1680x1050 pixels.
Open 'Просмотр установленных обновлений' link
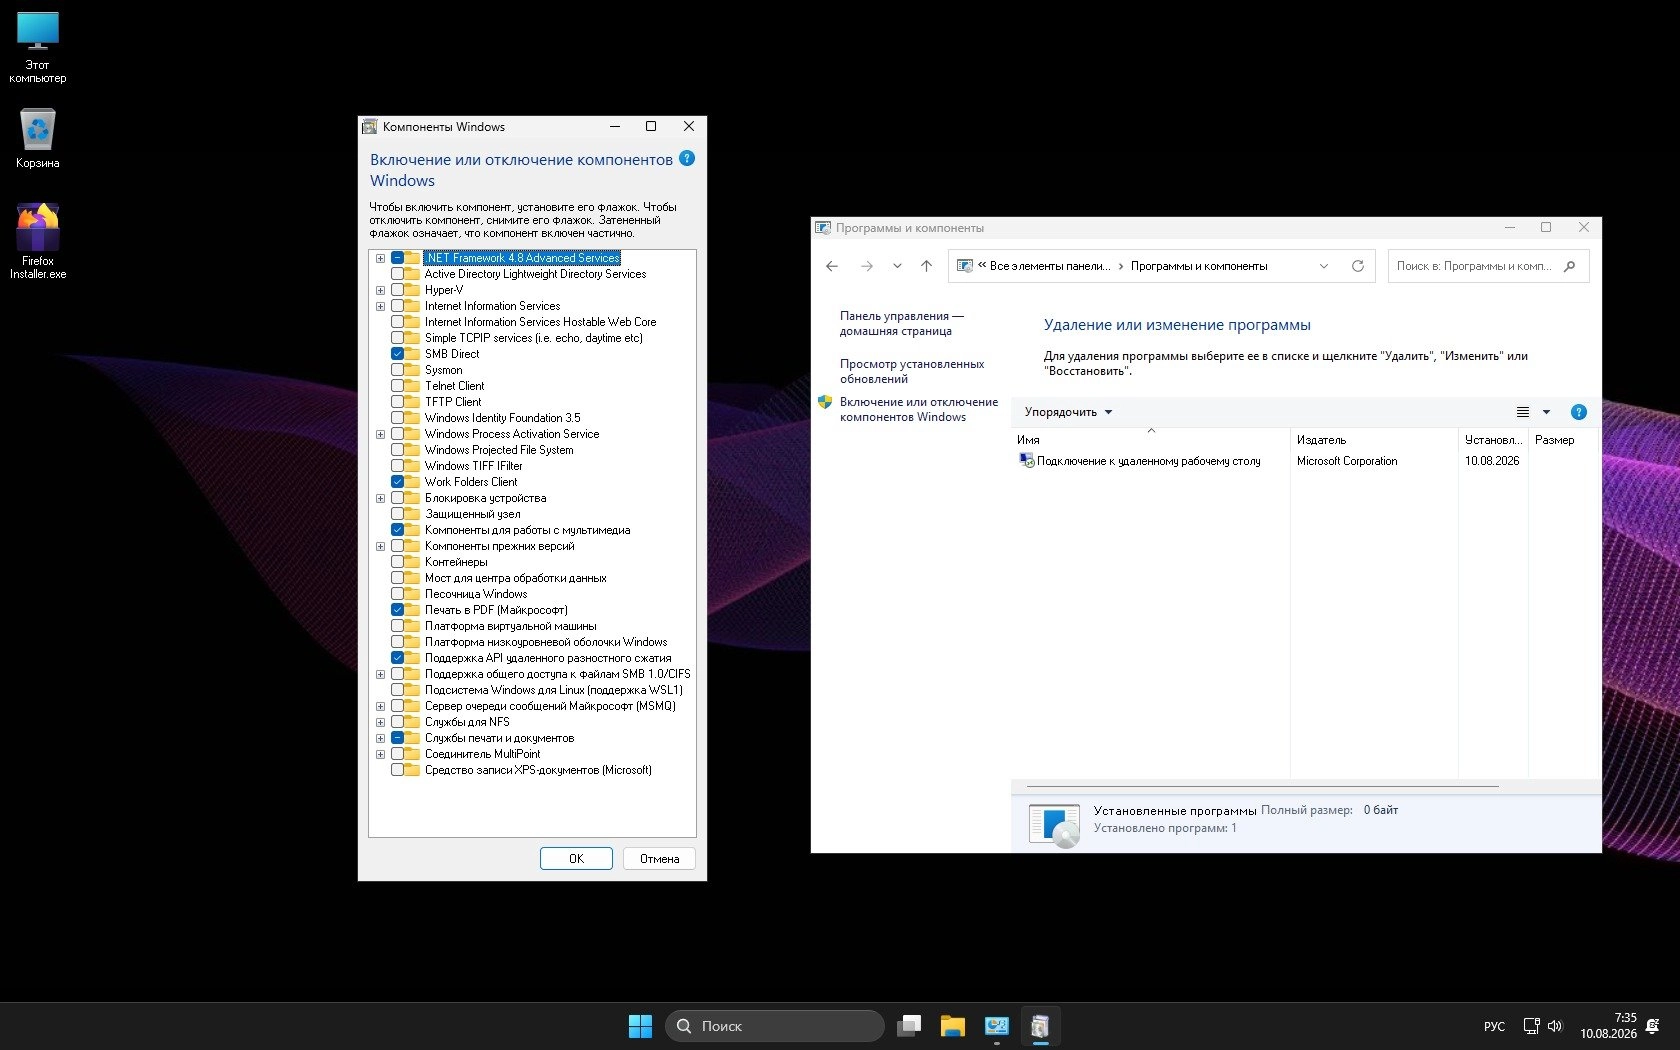click(912, 371)
